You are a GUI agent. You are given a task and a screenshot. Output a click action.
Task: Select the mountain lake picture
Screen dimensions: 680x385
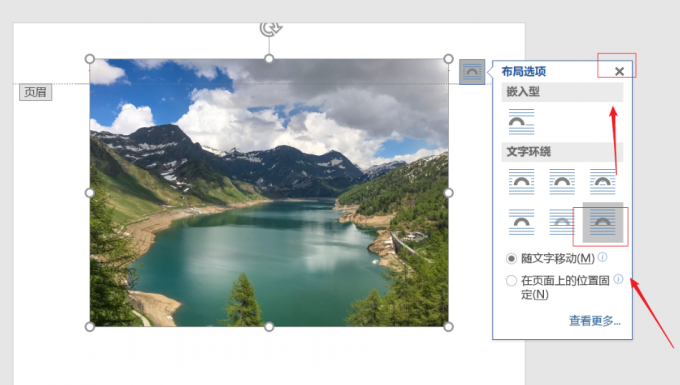tap(269, 192)
